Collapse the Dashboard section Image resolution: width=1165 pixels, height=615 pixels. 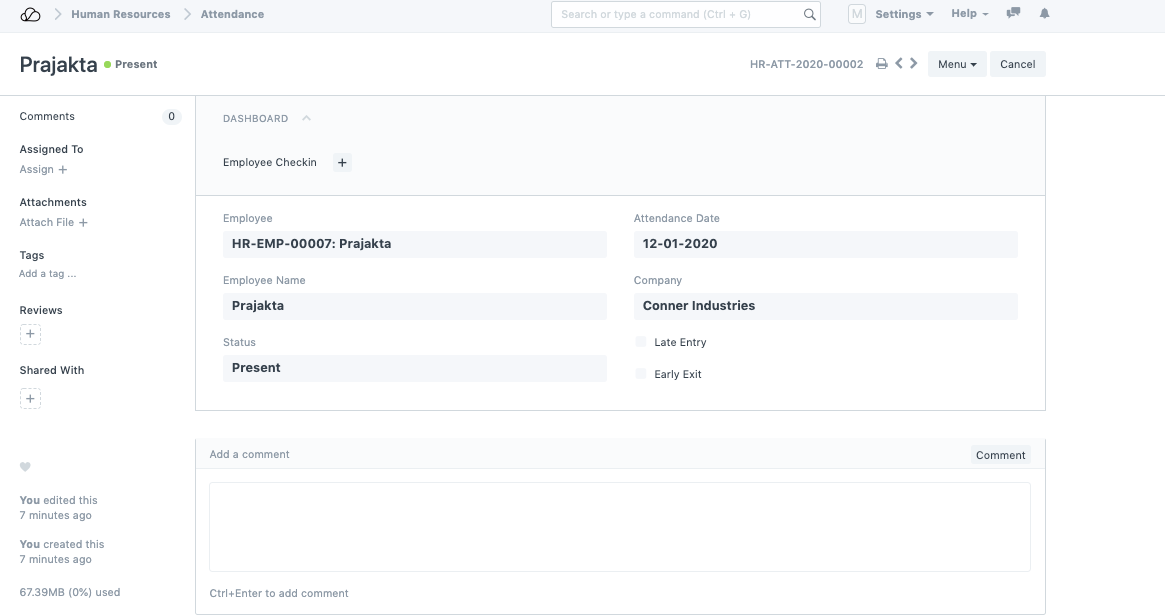click(306, 118)
